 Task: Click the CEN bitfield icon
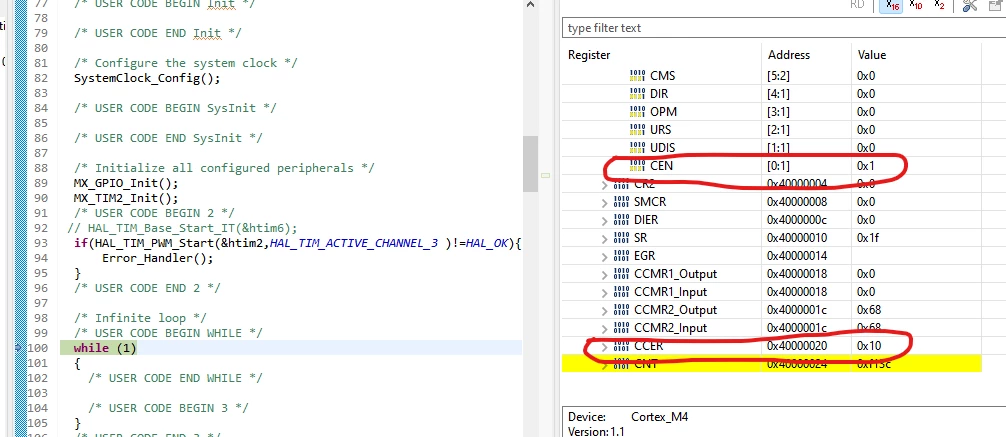tap(637, 166)
